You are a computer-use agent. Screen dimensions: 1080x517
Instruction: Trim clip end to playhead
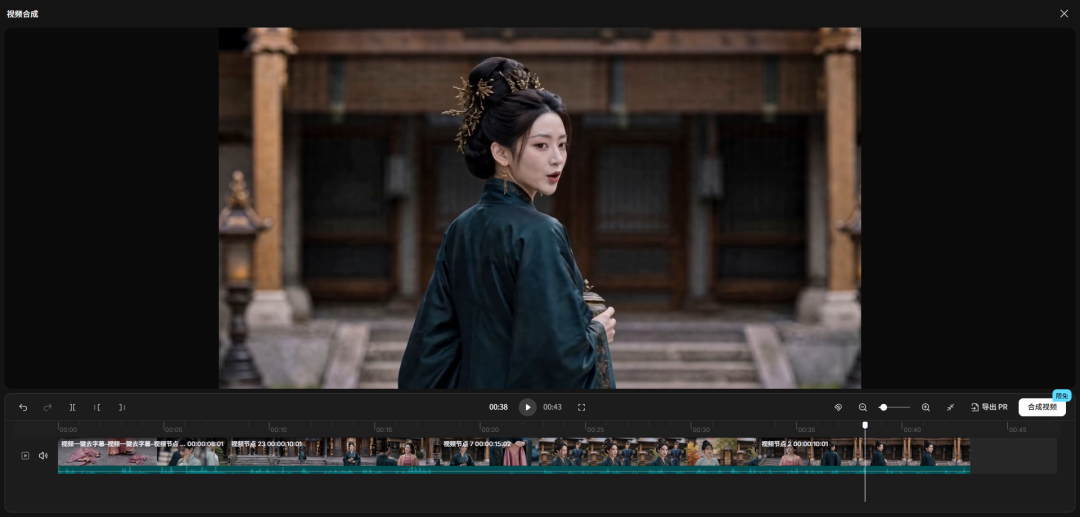(x=122, y=408)
